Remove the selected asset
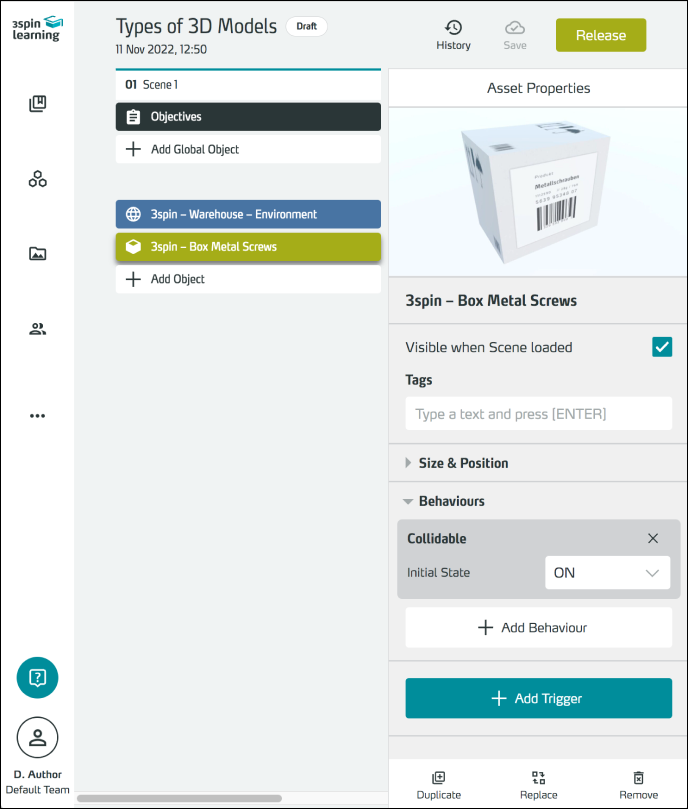 pyautogui.click(x=638, y=785)
